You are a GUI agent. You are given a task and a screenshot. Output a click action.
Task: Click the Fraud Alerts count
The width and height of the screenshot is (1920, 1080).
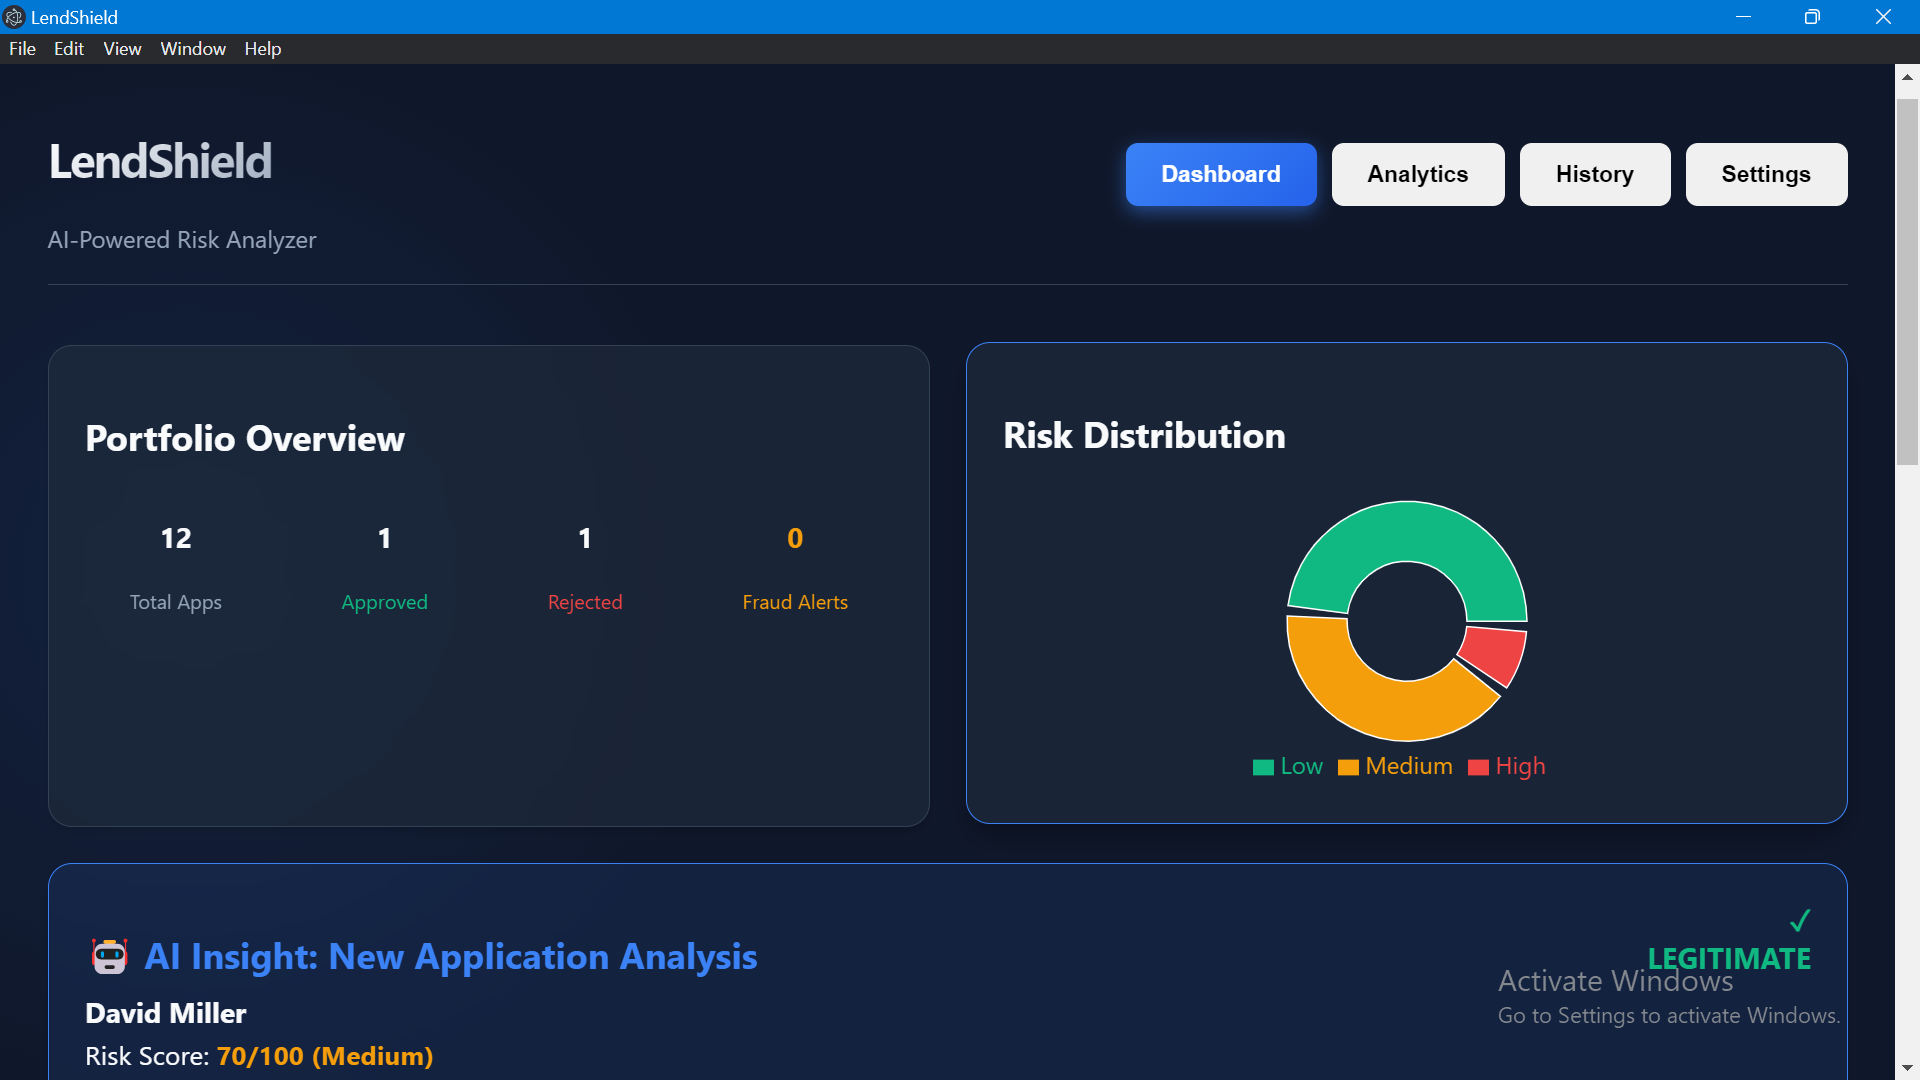tap(795, 539)
